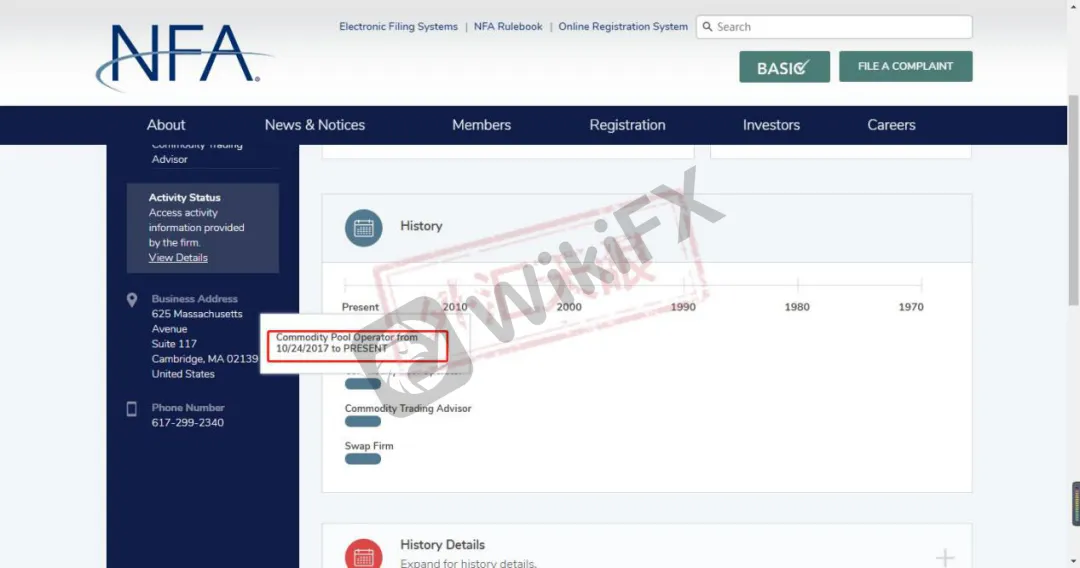Image resolution: width=1080 pixels, height=568 pixels.
Task: Click the search magnifier icon
Action: (707, 27)
